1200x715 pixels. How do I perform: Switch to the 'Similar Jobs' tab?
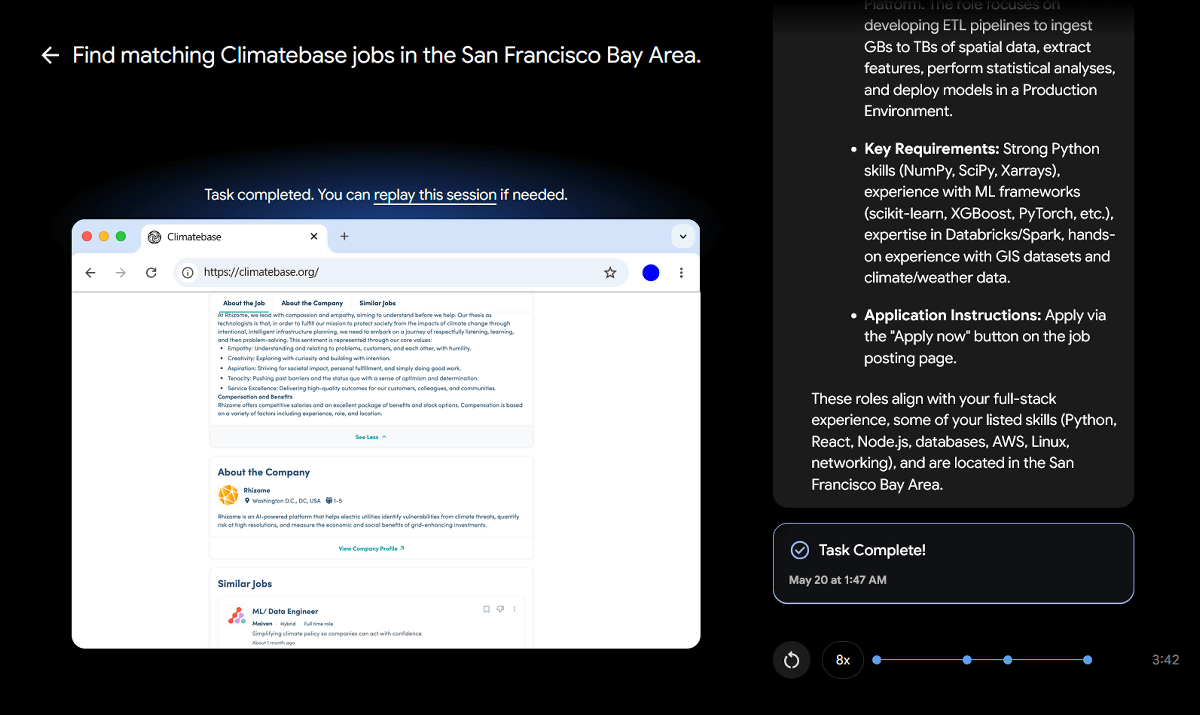377,303
